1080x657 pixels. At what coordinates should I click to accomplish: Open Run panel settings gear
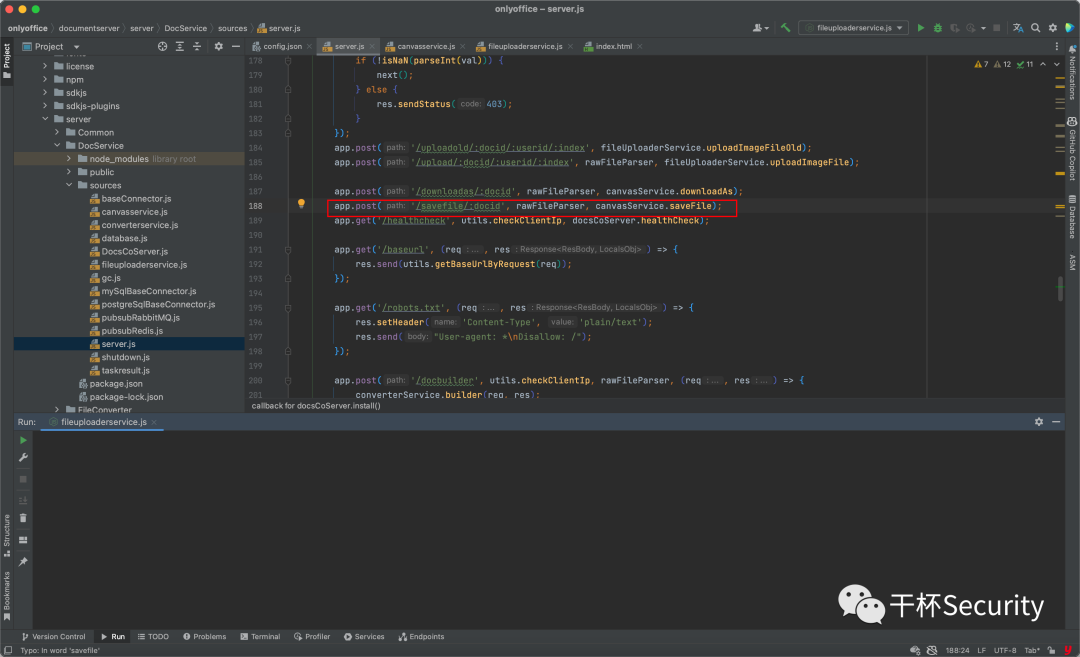1039,421
